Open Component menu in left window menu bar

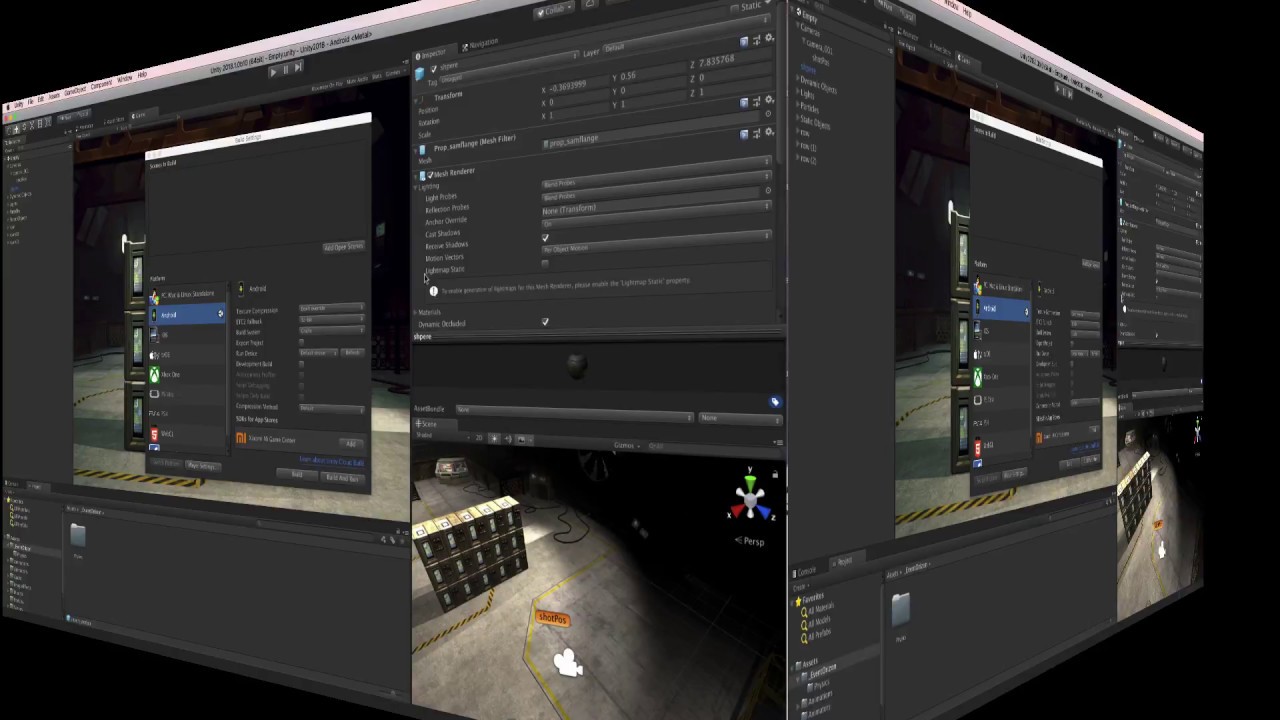102,86
